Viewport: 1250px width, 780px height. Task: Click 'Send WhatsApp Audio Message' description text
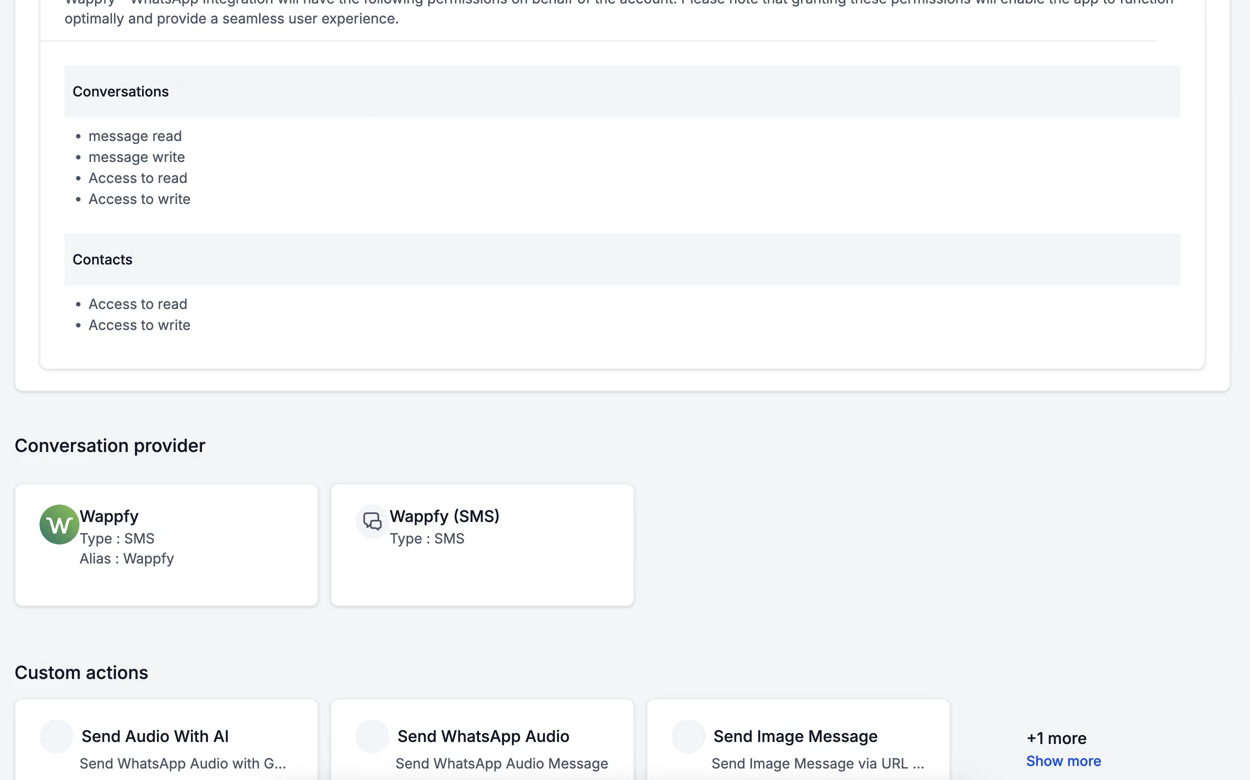point(502,763)
